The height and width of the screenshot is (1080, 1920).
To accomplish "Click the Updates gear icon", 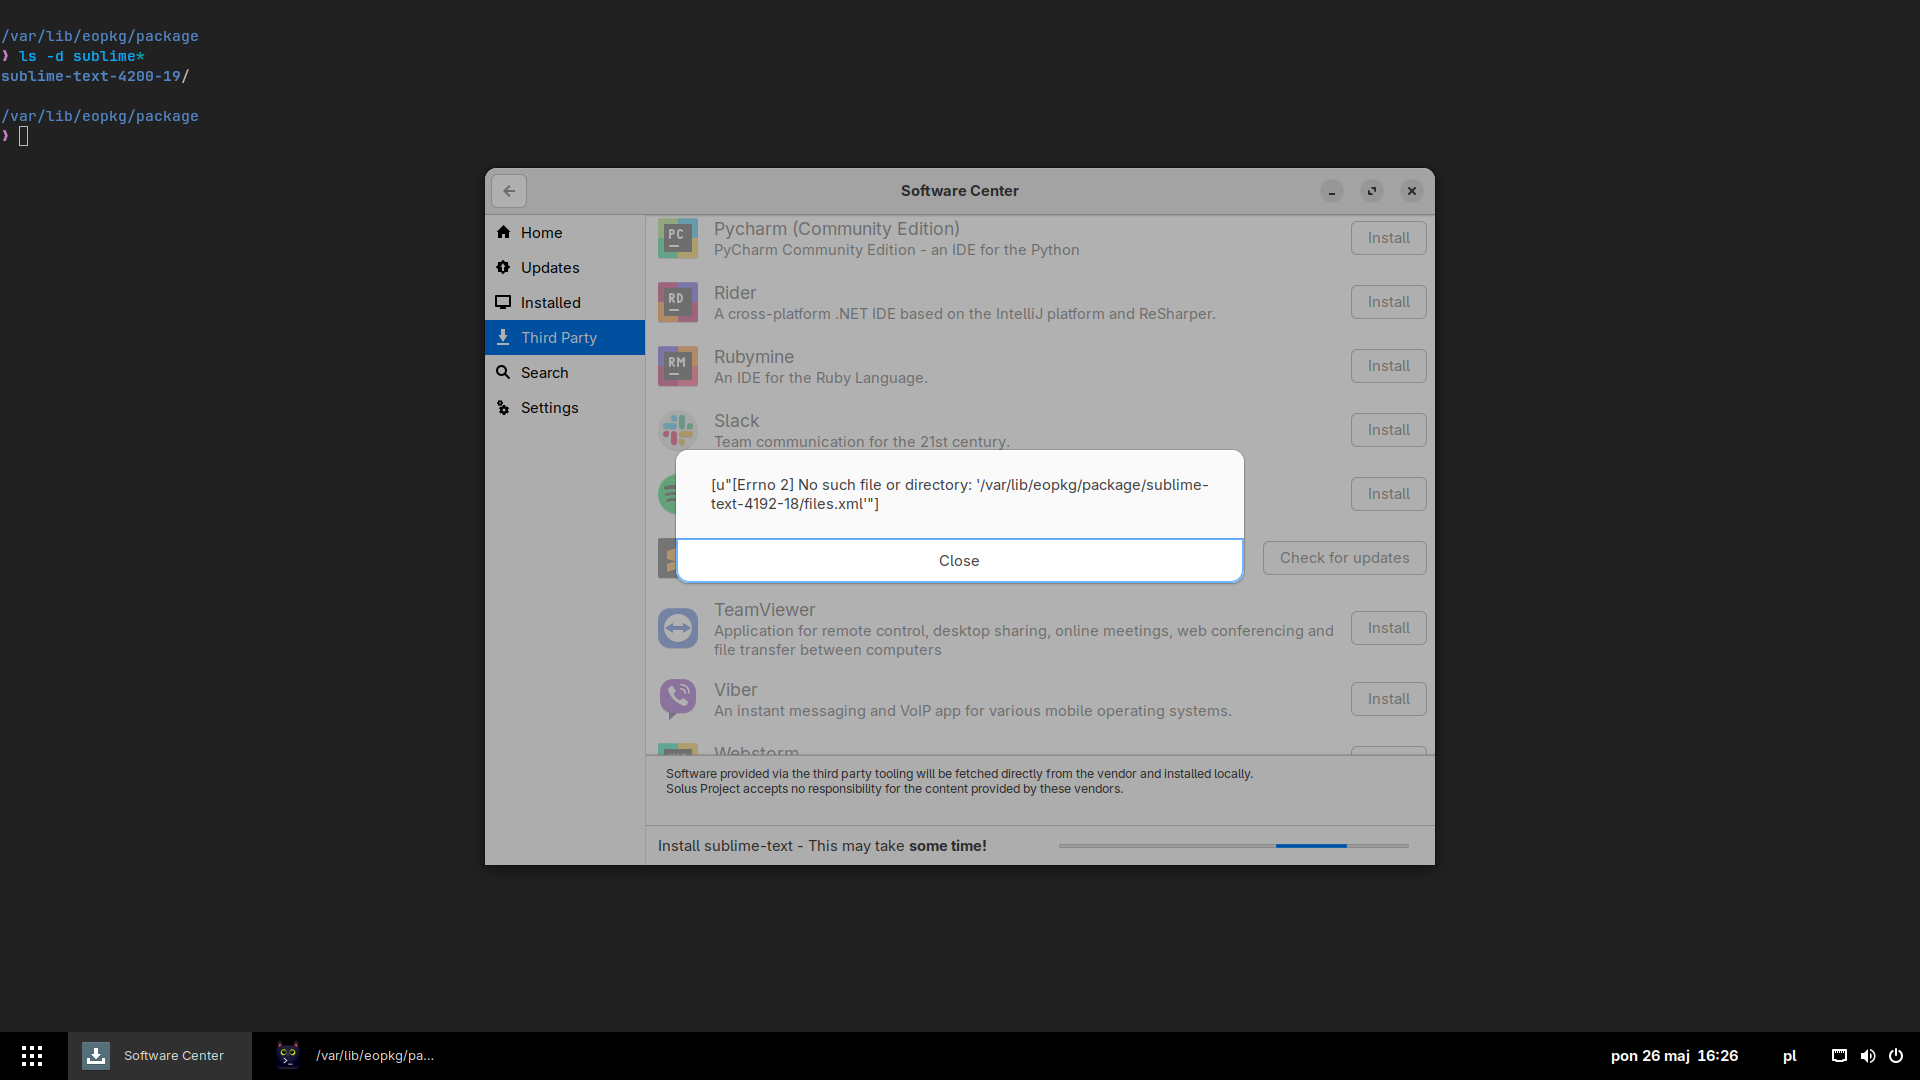I will (503, 267).
